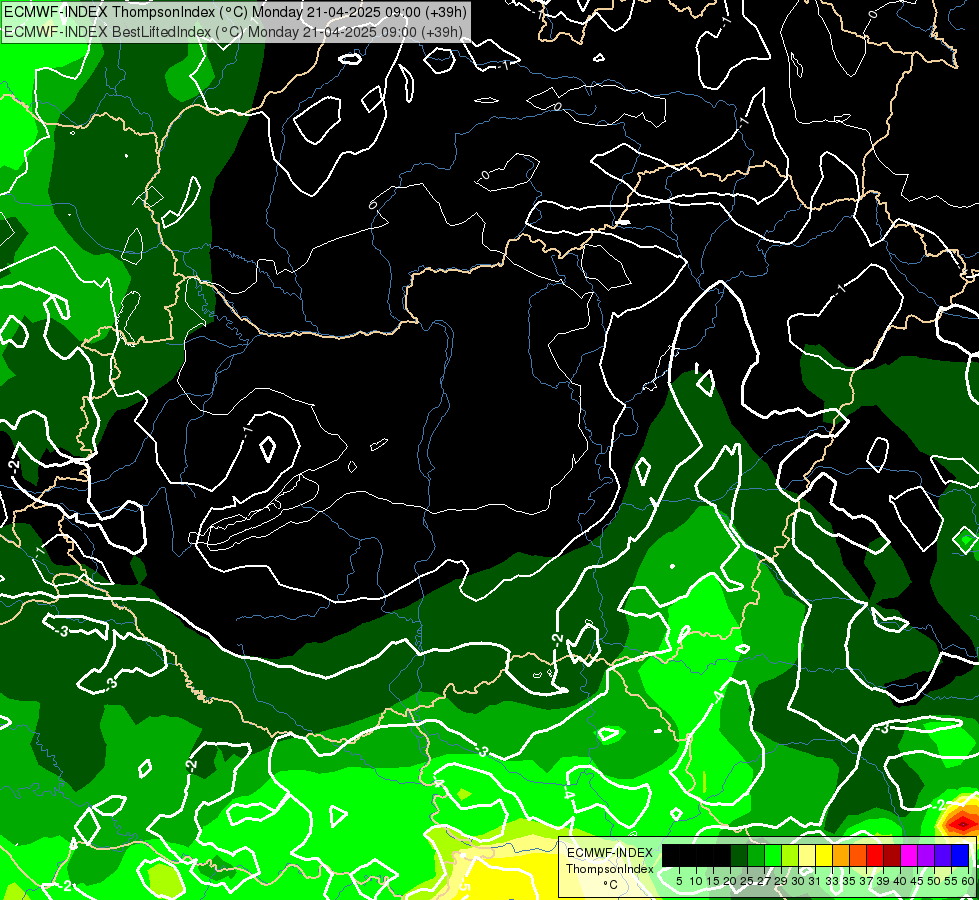The image size is (979, 900).
Task: Select the yellow-green 29-30 legend swatch
Action: tap(790, 856)
